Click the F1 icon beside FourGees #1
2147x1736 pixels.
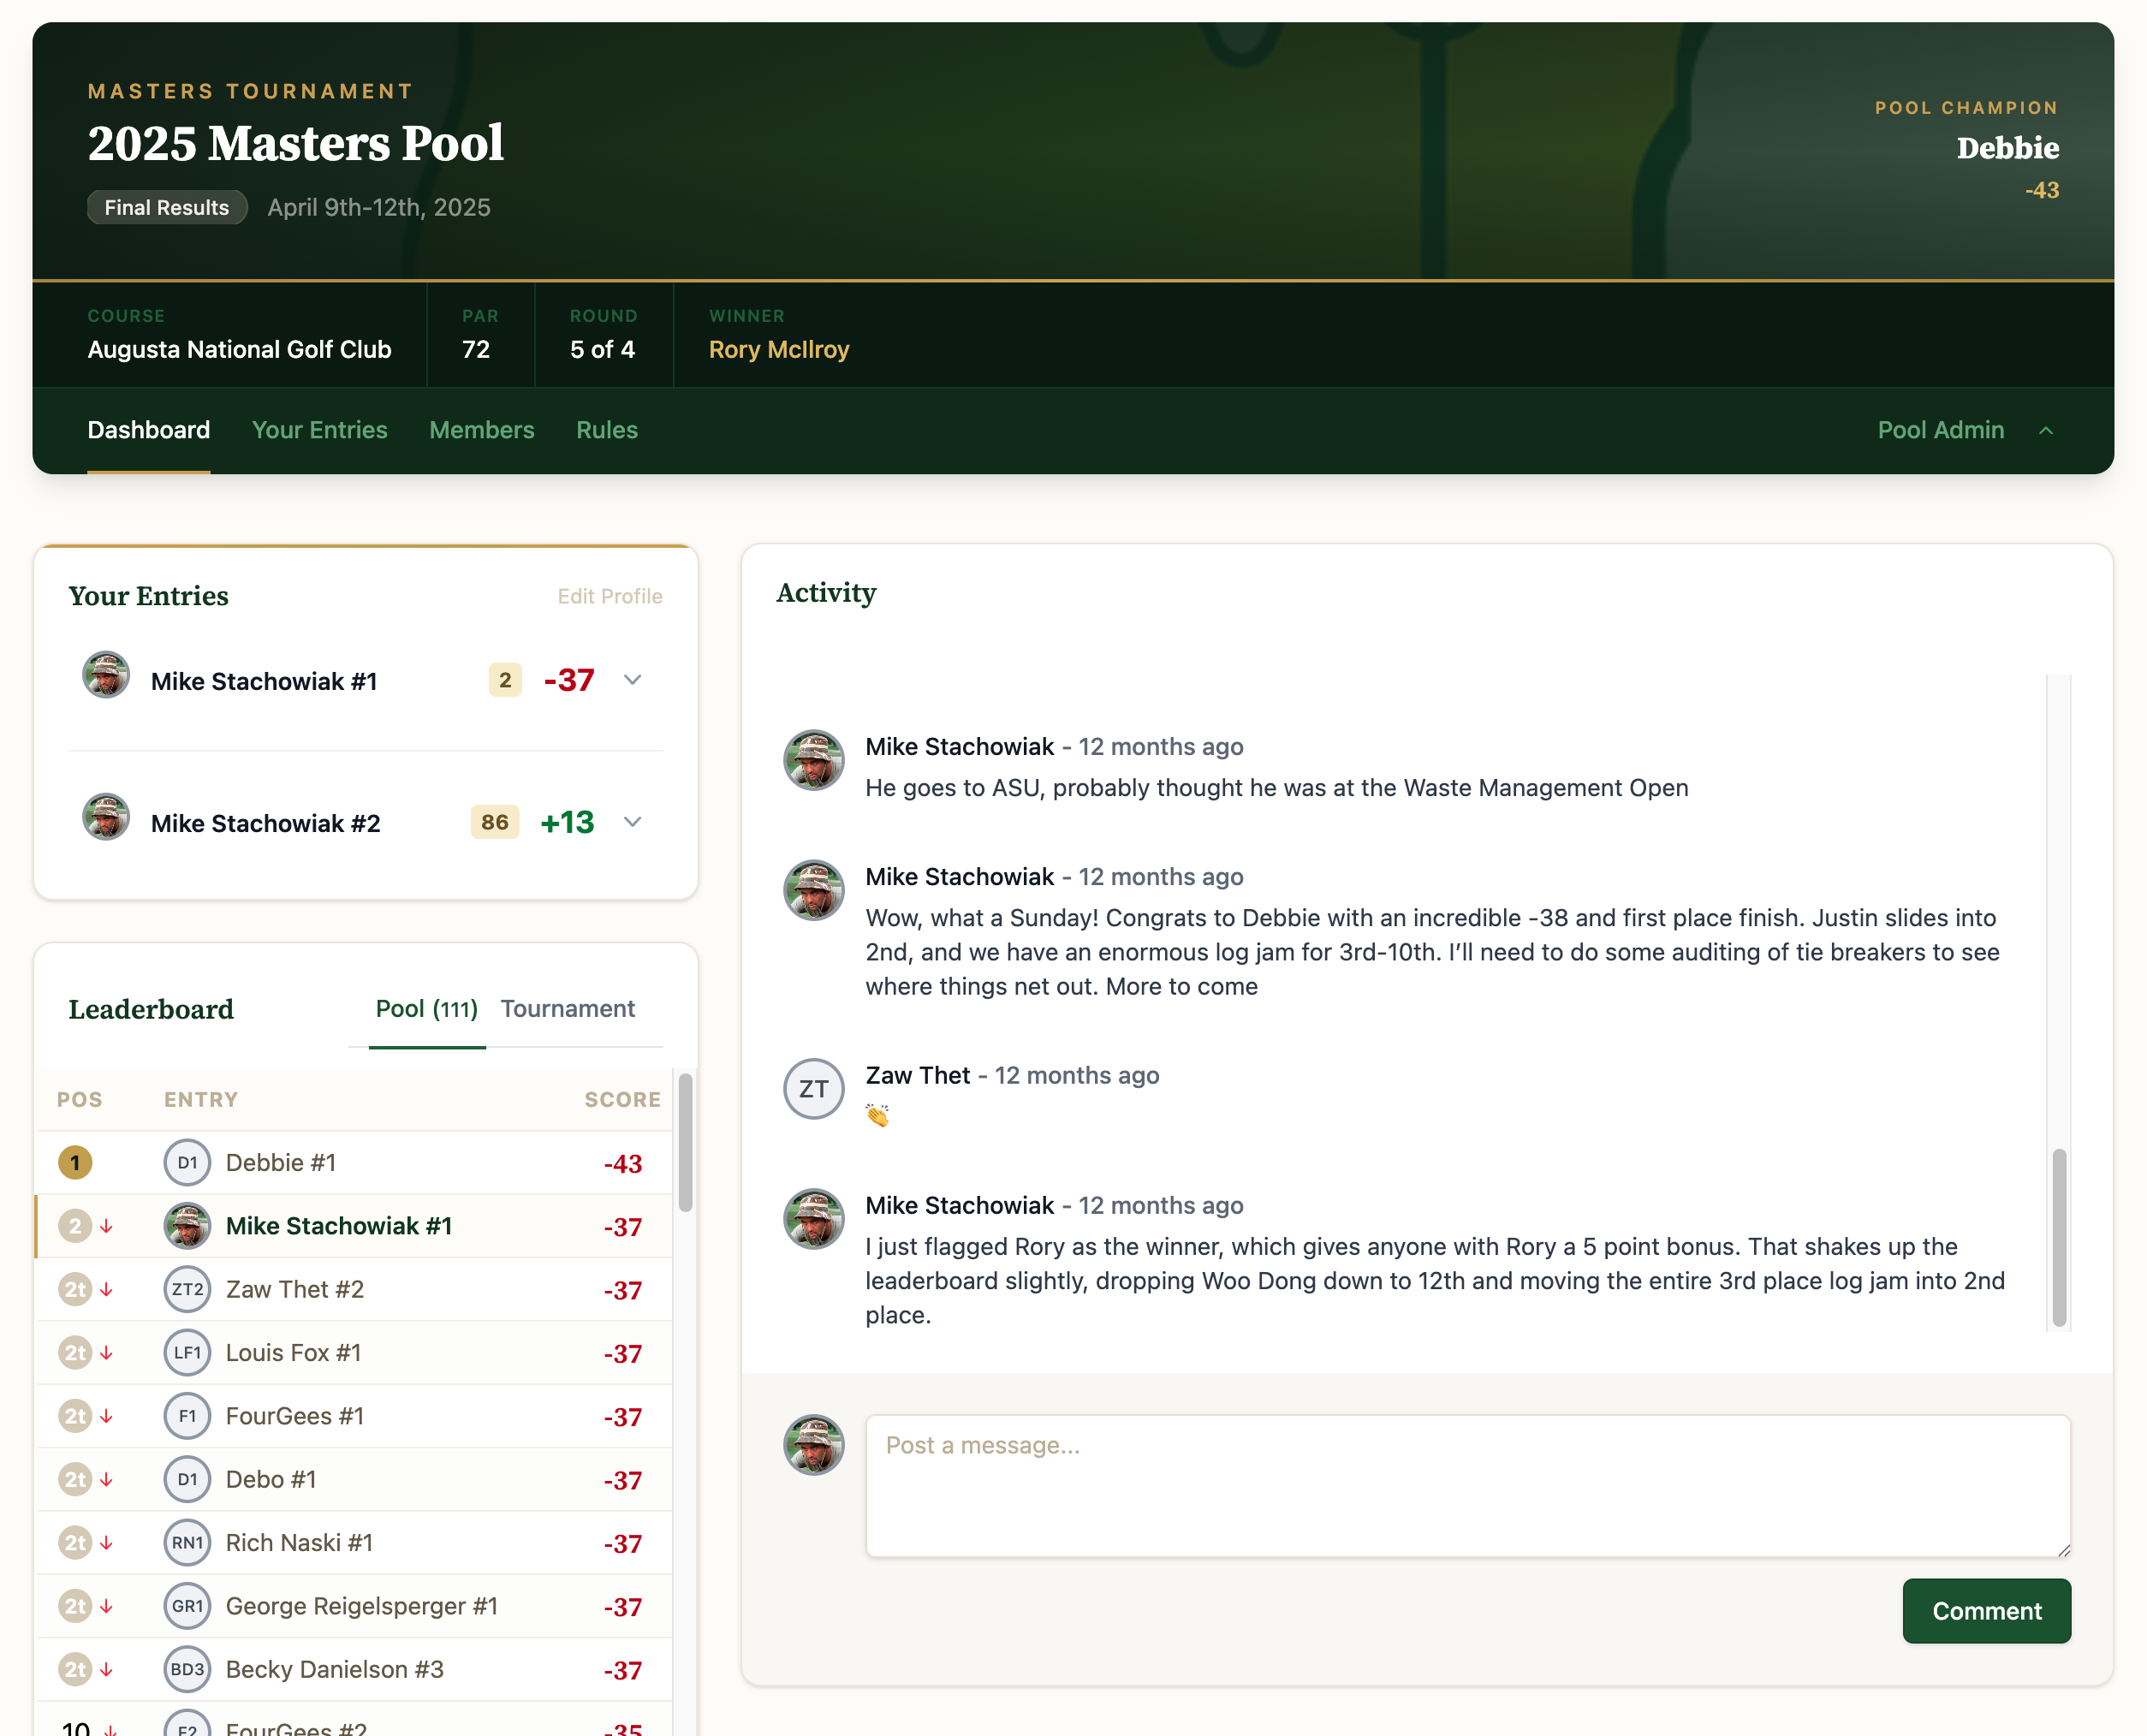(187, 1416)
